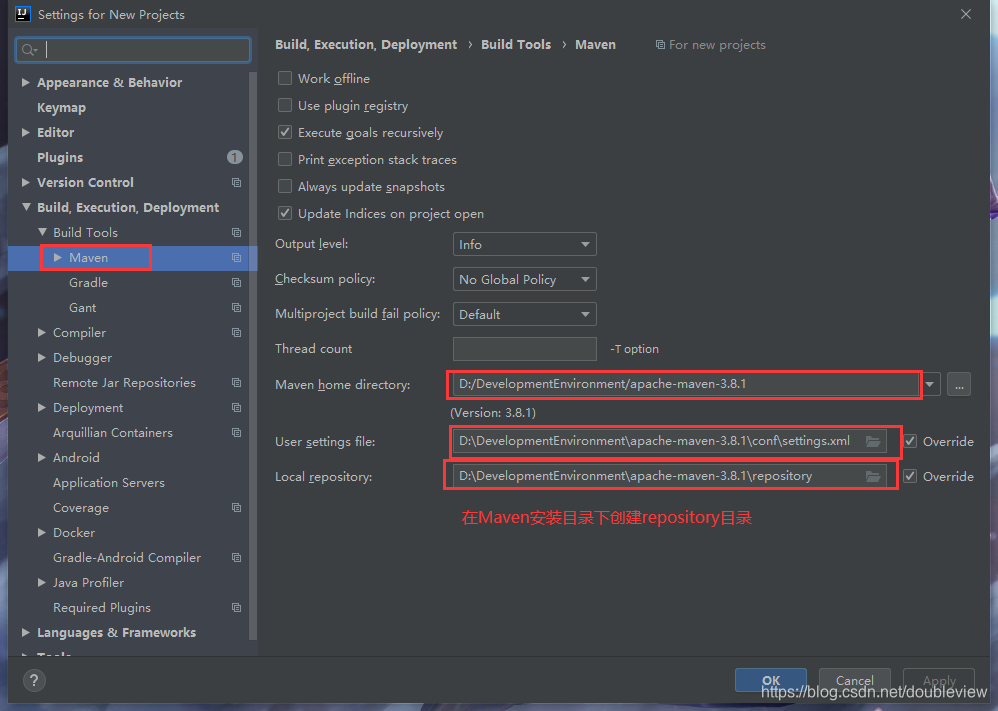This screenshot has width=998, height=711.
Task: Click project-level icon beside Build Tools
Action: pos(236,232)
